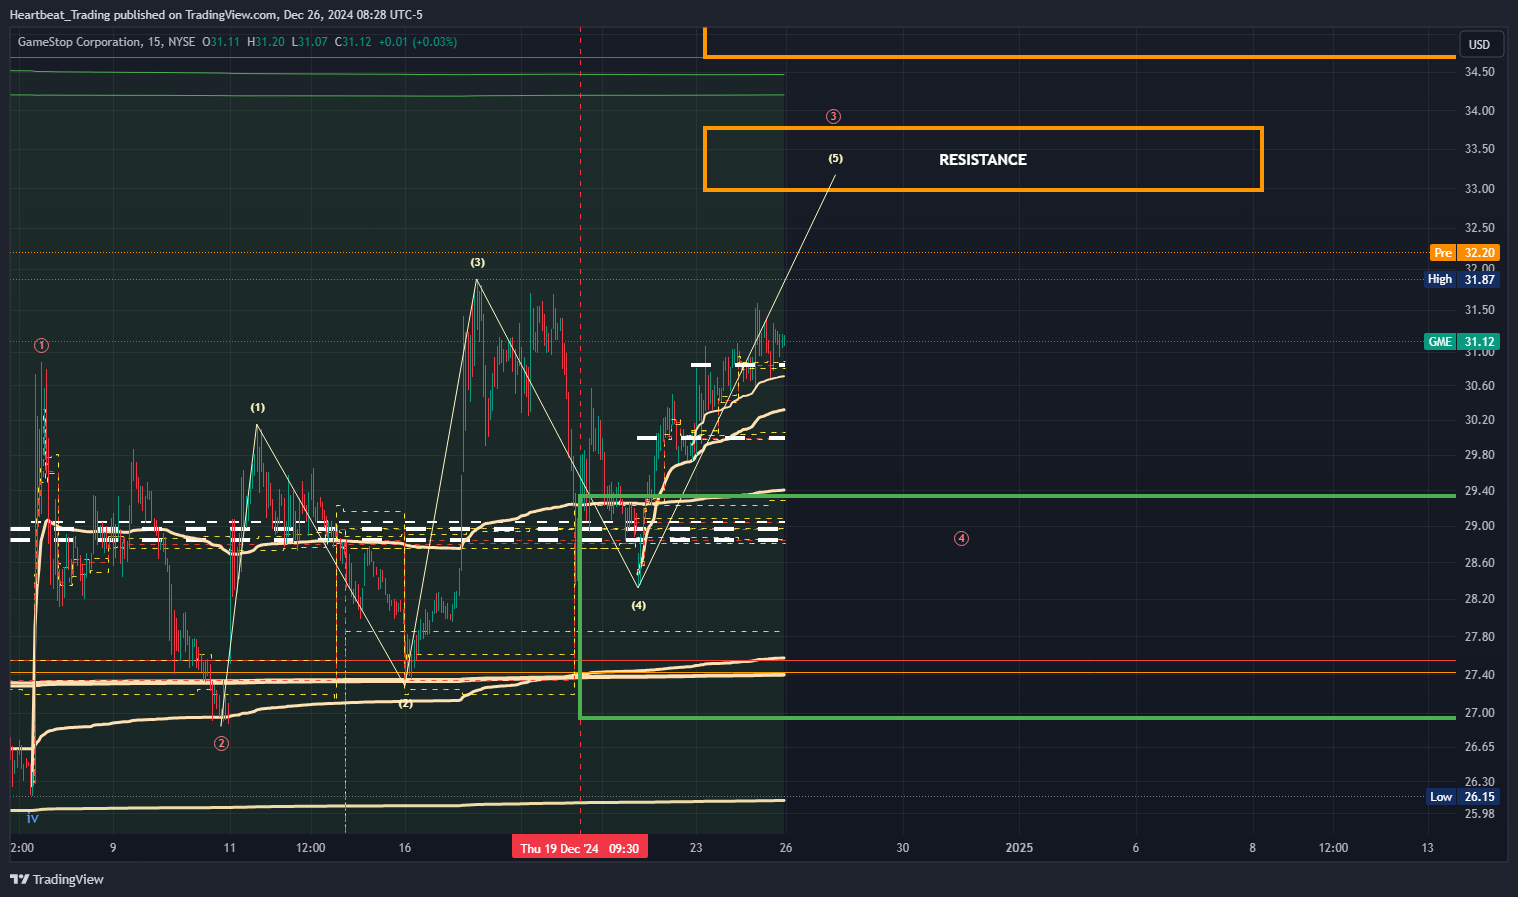1518x897 pixels.
Task: Click the 34.00 price axis label
Action: (1480, 111)
